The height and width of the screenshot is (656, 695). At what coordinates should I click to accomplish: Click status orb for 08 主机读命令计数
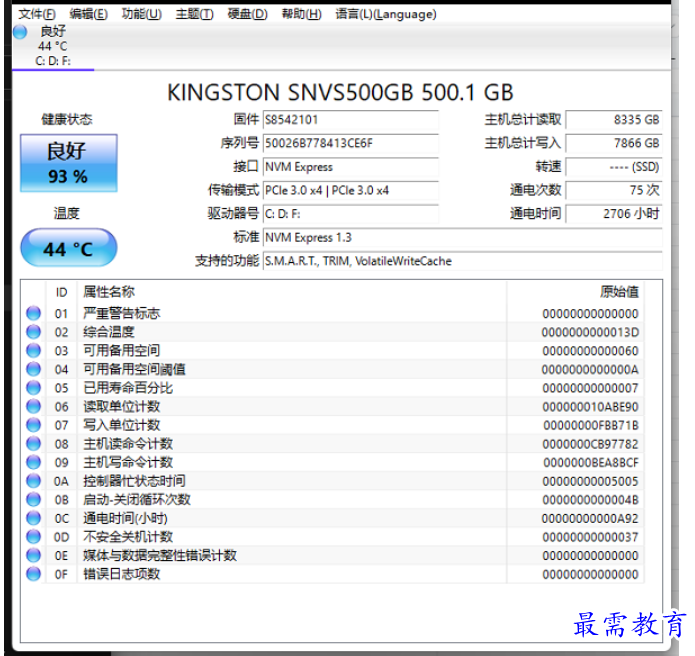click(33, 444)
